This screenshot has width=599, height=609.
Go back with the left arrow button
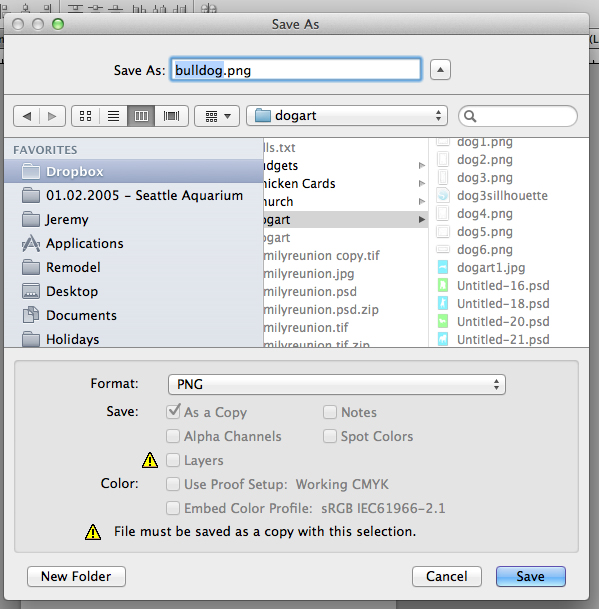tap(26, 116)
